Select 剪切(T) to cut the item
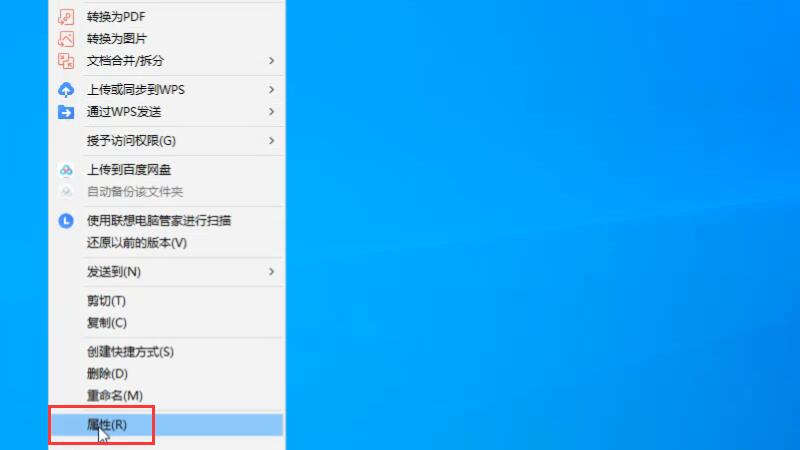This screenshot has width=800, height=450. [x=106, y=301]
